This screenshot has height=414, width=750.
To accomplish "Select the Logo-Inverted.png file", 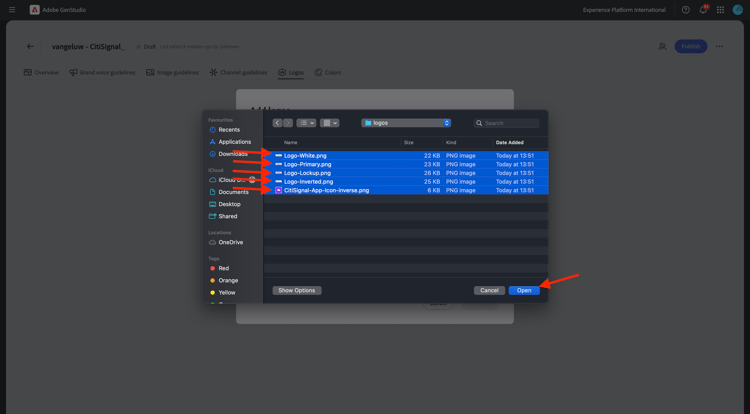I will (x=406, y=181).
